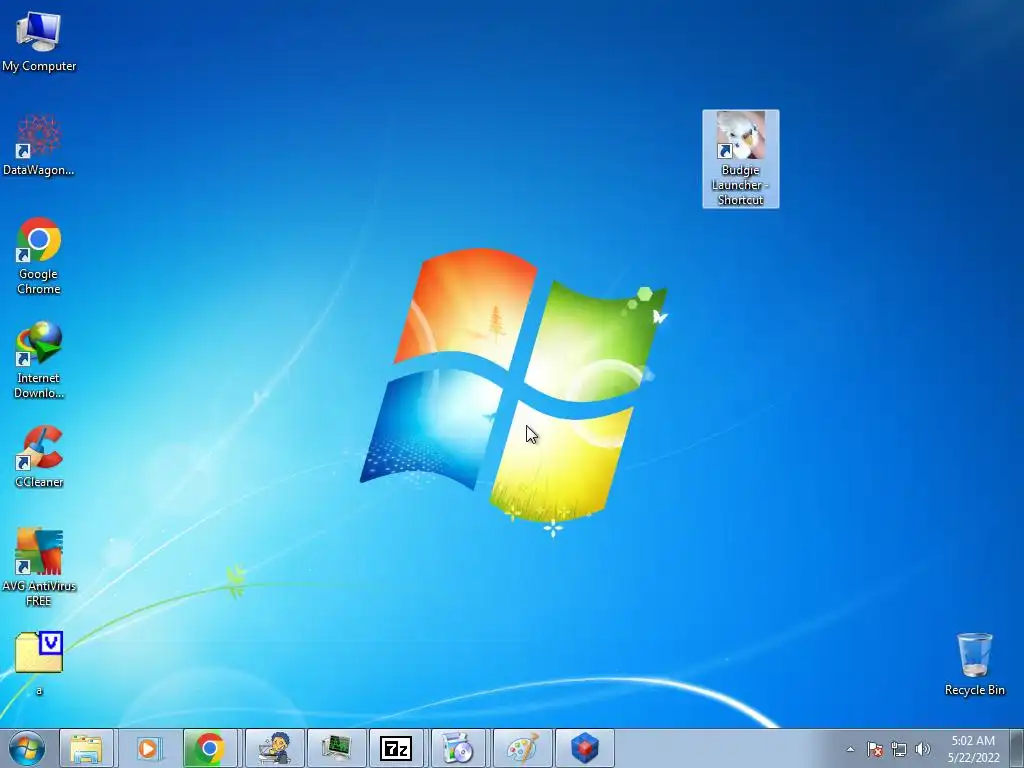This screenshot has height=768, width=1024.
Task: Switch to Chrome in the taskbar
Action: coord(210,748)
